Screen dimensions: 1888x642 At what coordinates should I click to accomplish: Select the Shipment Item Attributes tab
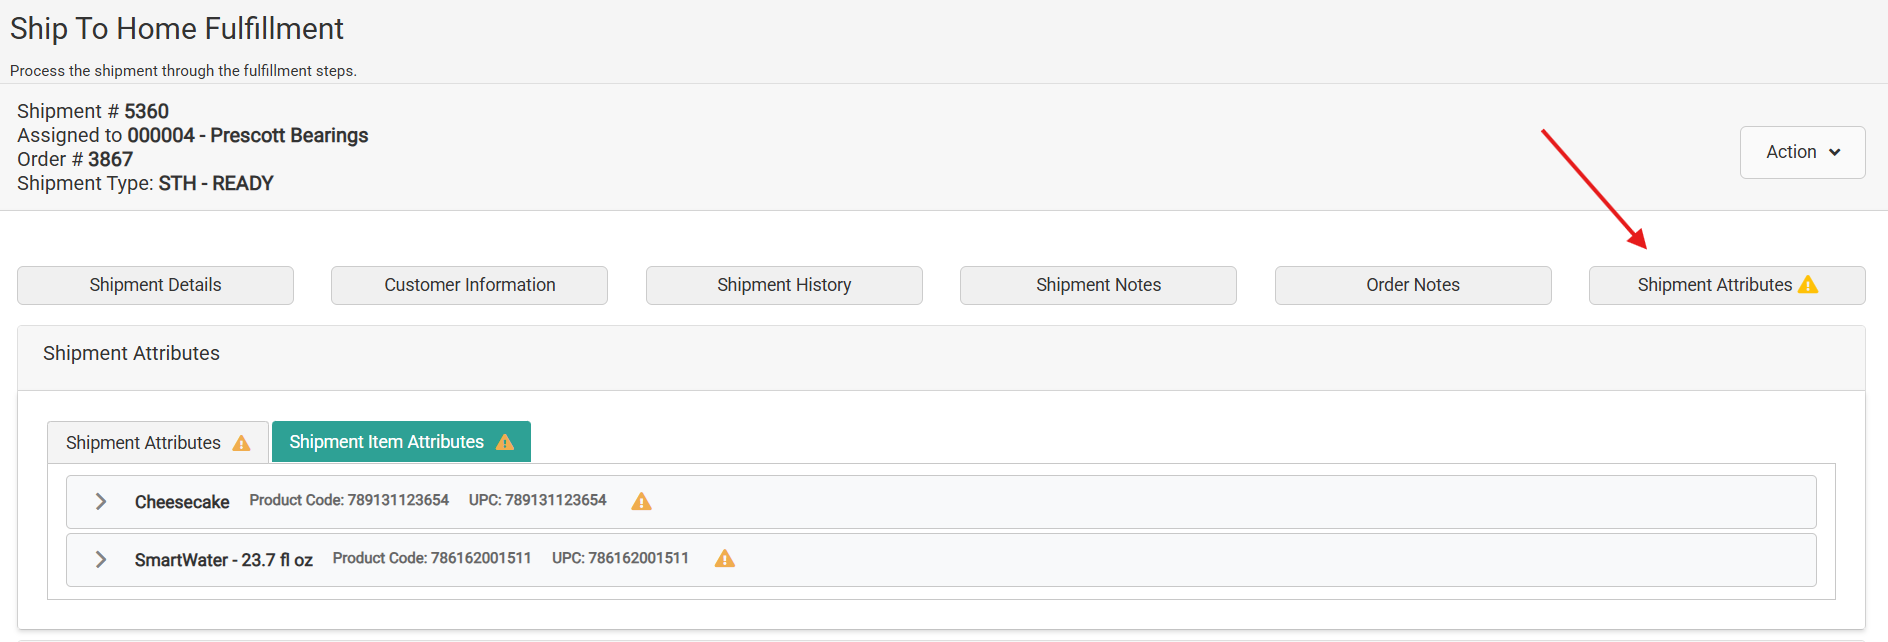click(387, 441)
